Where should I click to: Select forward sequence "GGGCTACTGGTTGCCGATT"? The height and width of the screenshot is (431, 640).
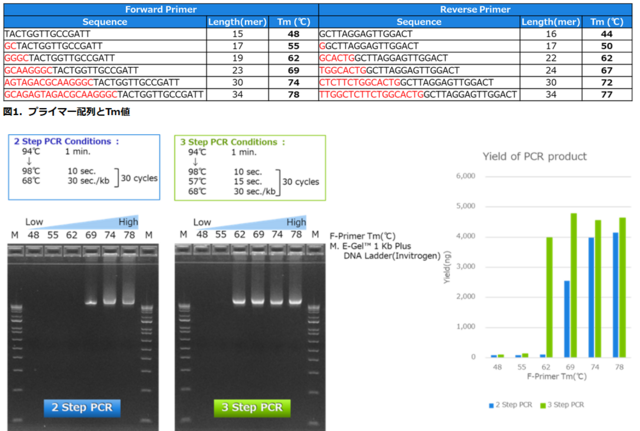tap(60, 58)
